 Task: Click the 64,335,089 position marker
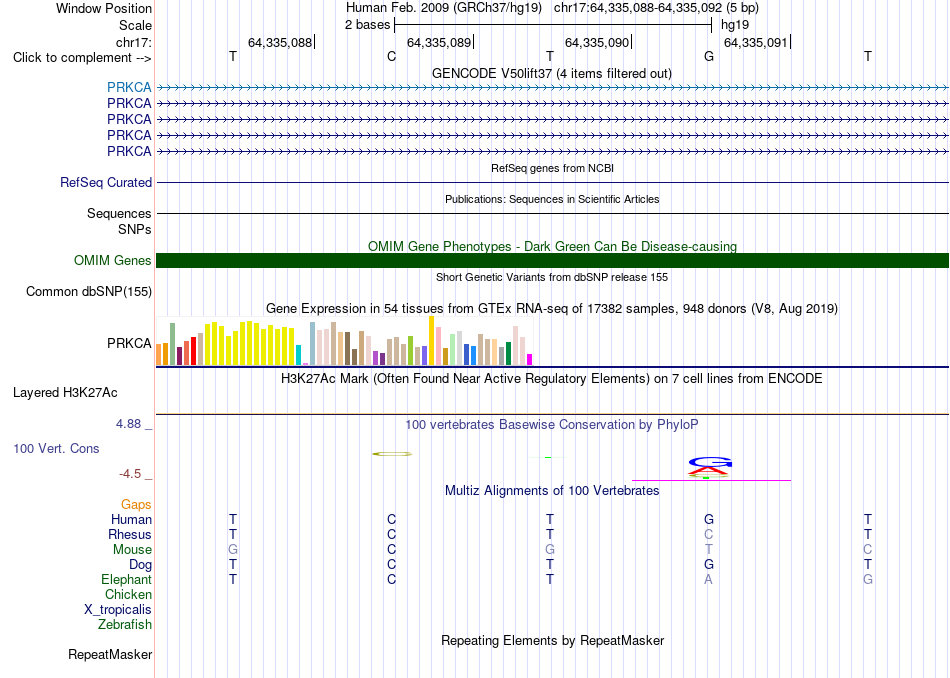point(439,42)
